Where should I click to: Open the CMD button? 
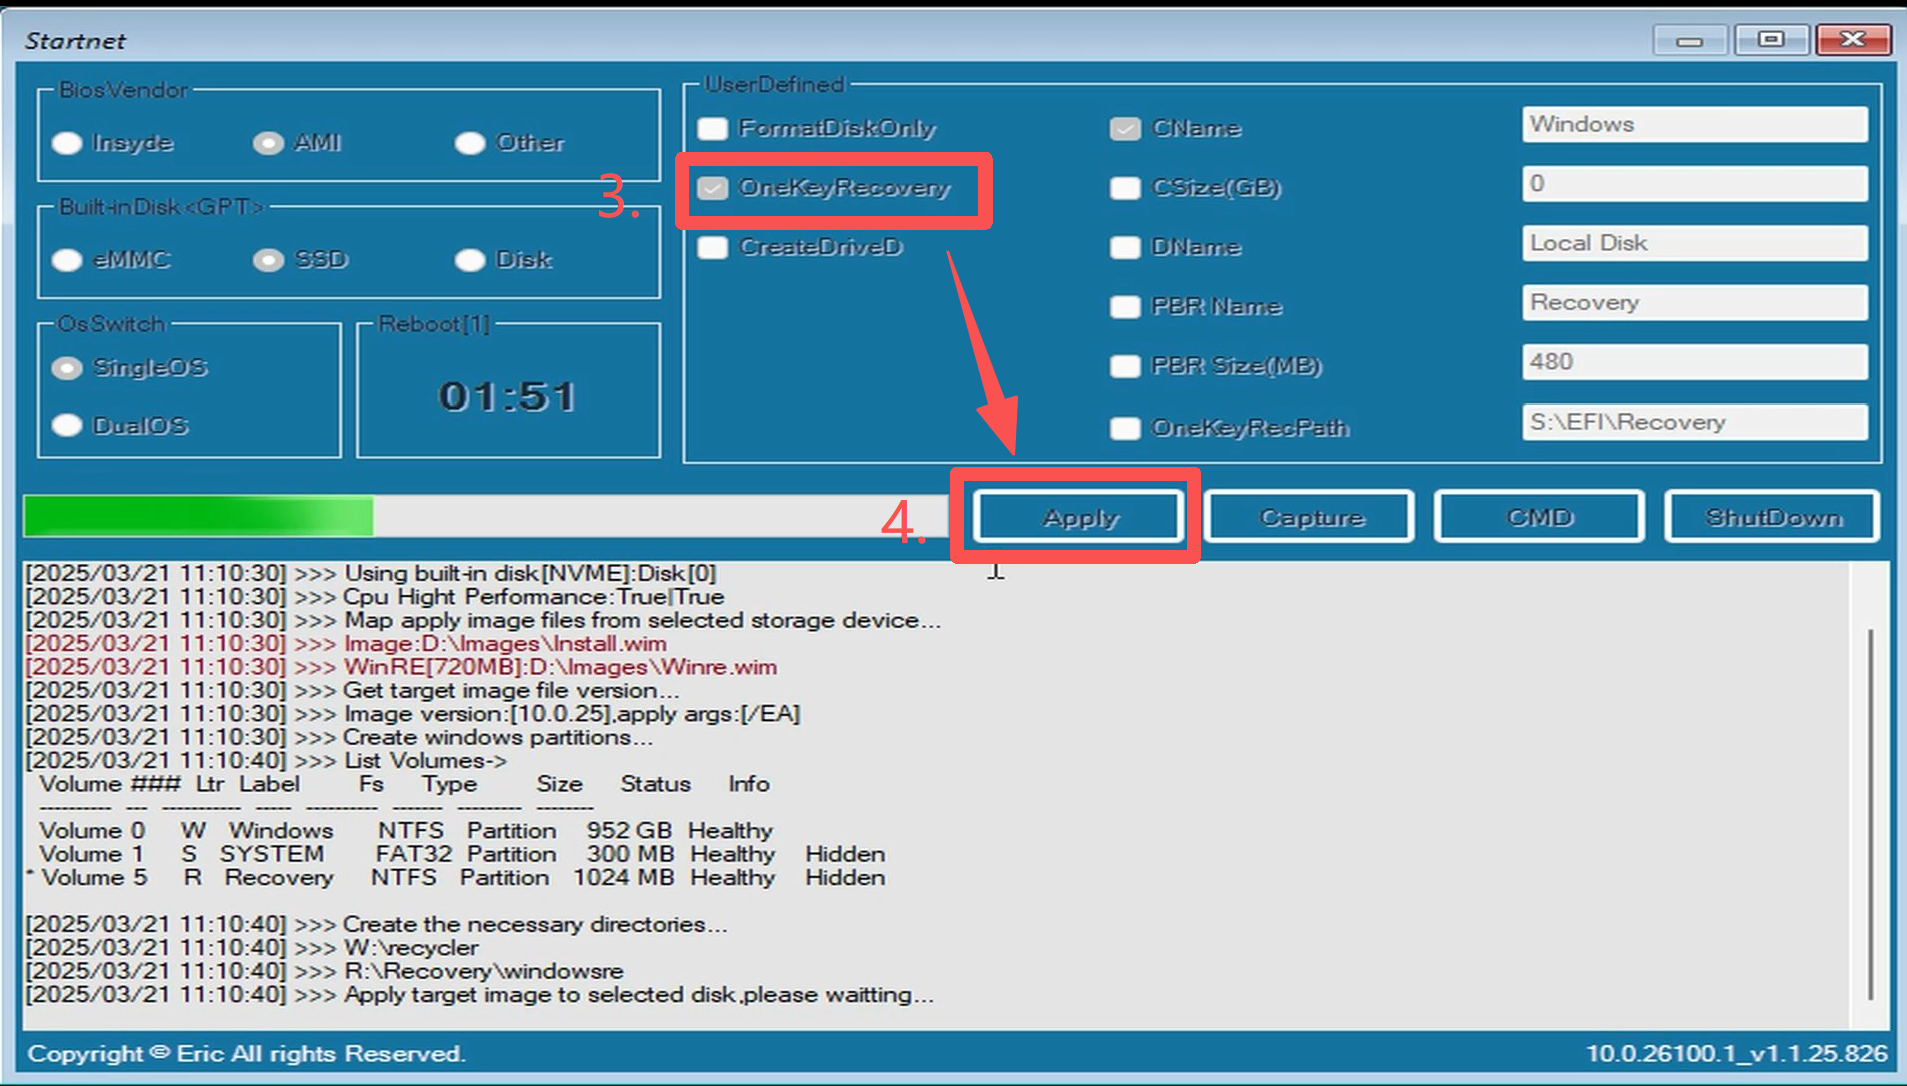tap(1540, 517)
